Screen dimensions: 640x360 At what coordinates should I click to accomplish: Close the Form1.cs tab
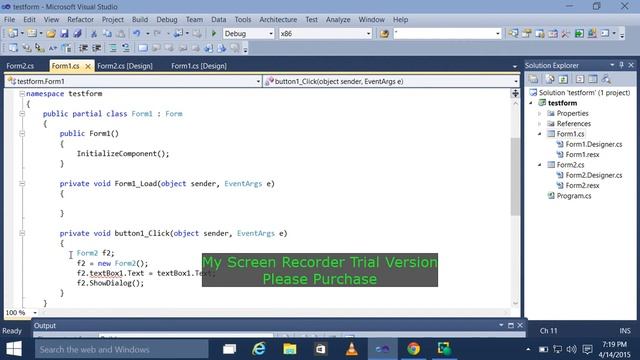87,66
